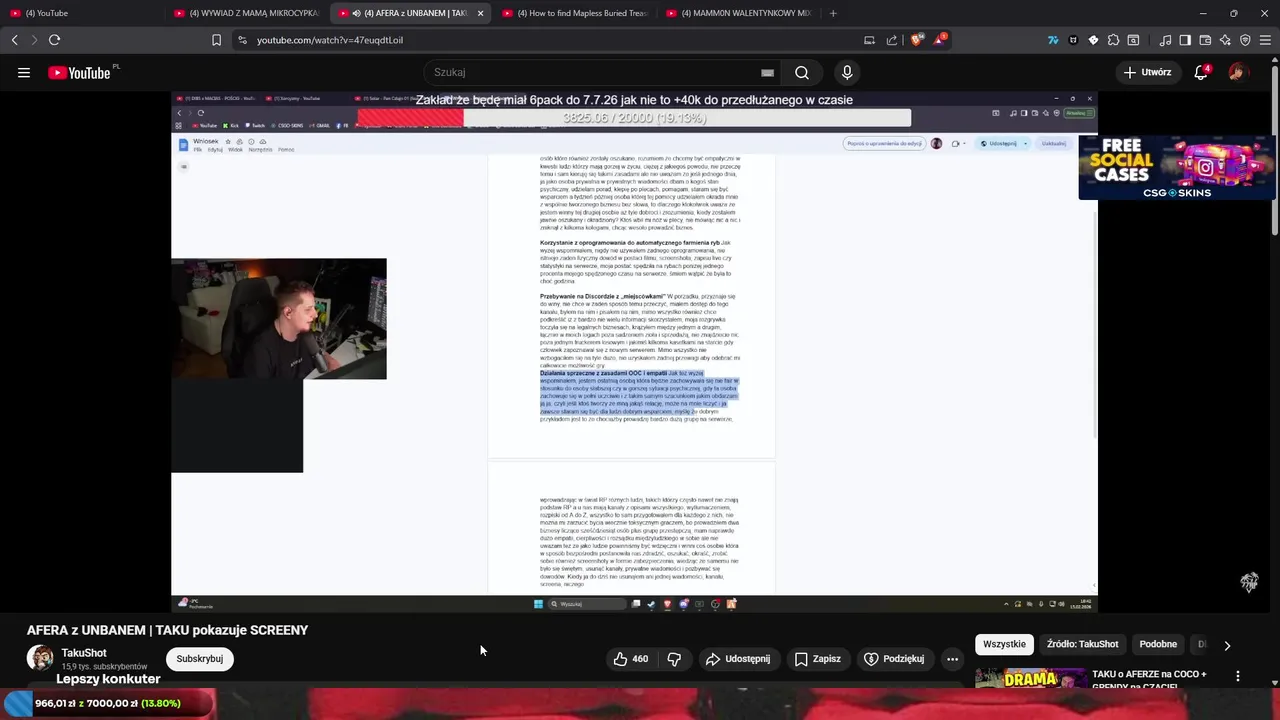Click the Udostępnij share button
Viewport: 1280px width, 720px height.
point(738,659)
